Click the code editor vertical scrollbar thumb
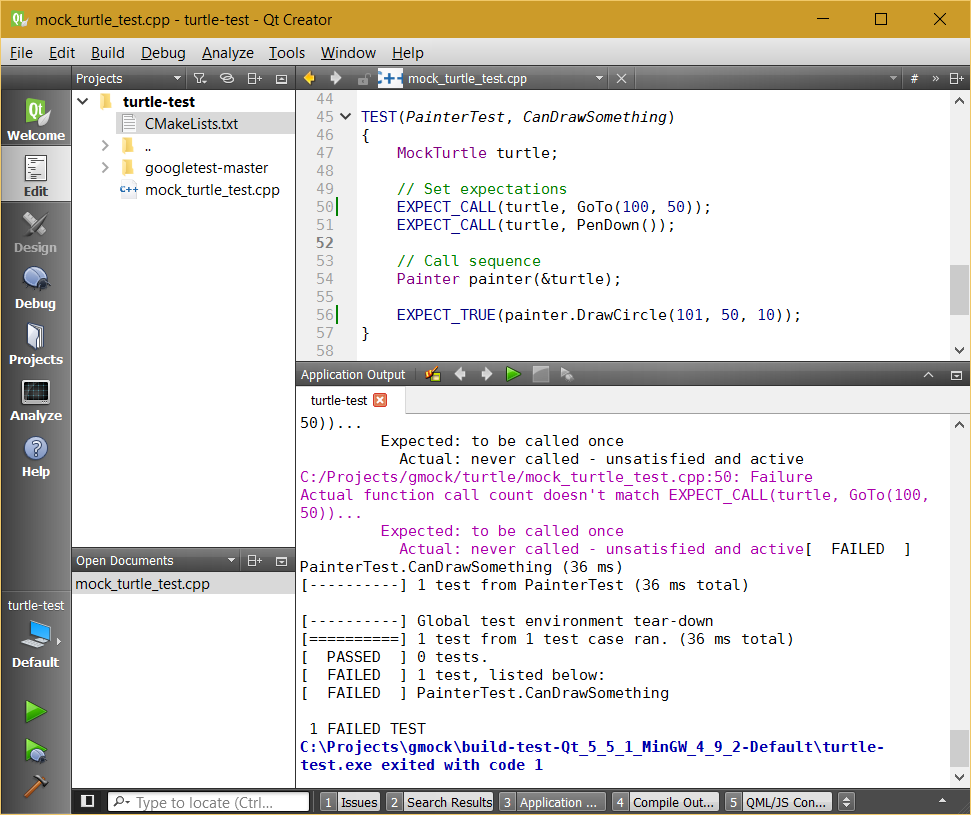This screenshot has width=971, height=815. pos(959,289)
